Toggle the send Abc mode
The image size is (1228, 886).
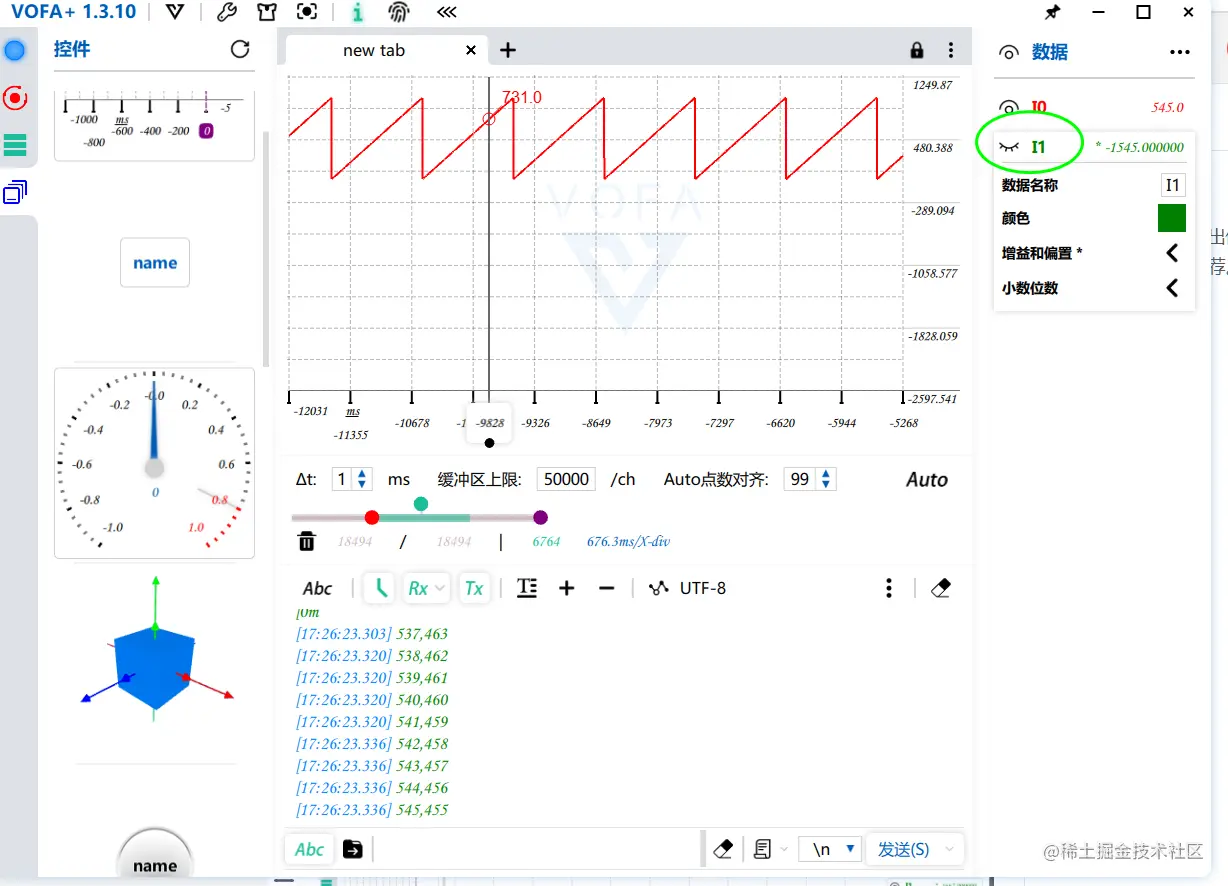[x=309, y=849]
